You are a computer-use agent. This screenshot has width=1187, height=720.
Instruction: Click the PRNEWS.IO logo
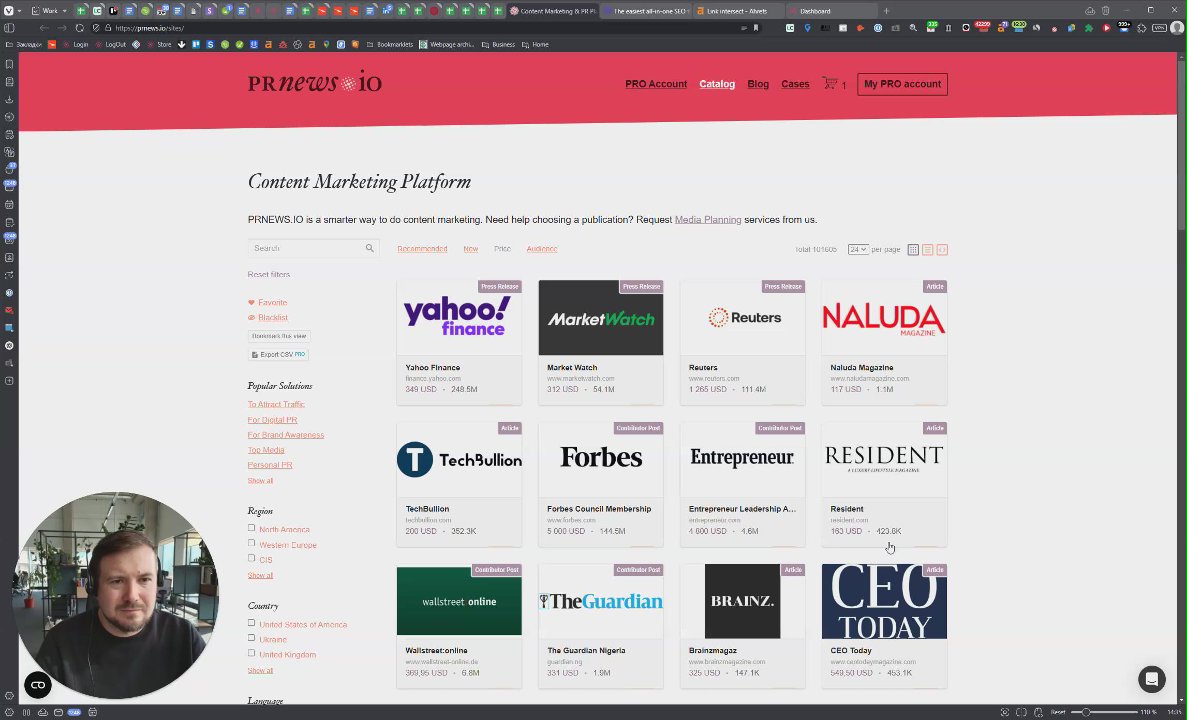click(314, 82)
